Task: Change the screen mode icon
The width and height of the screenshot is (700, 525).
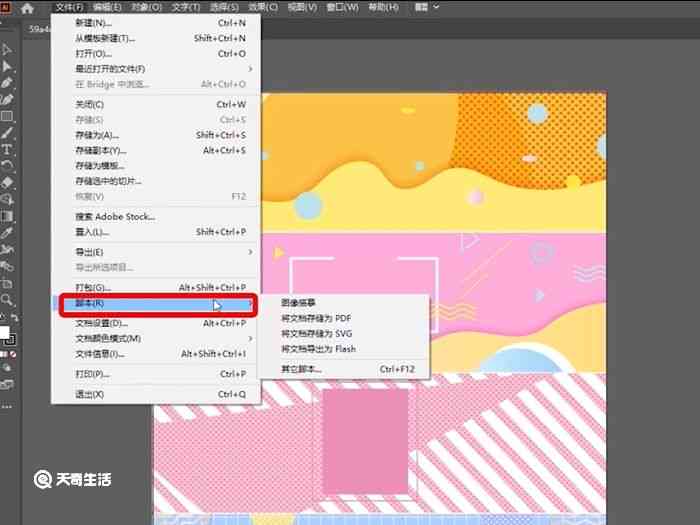Action: [7, 384]
